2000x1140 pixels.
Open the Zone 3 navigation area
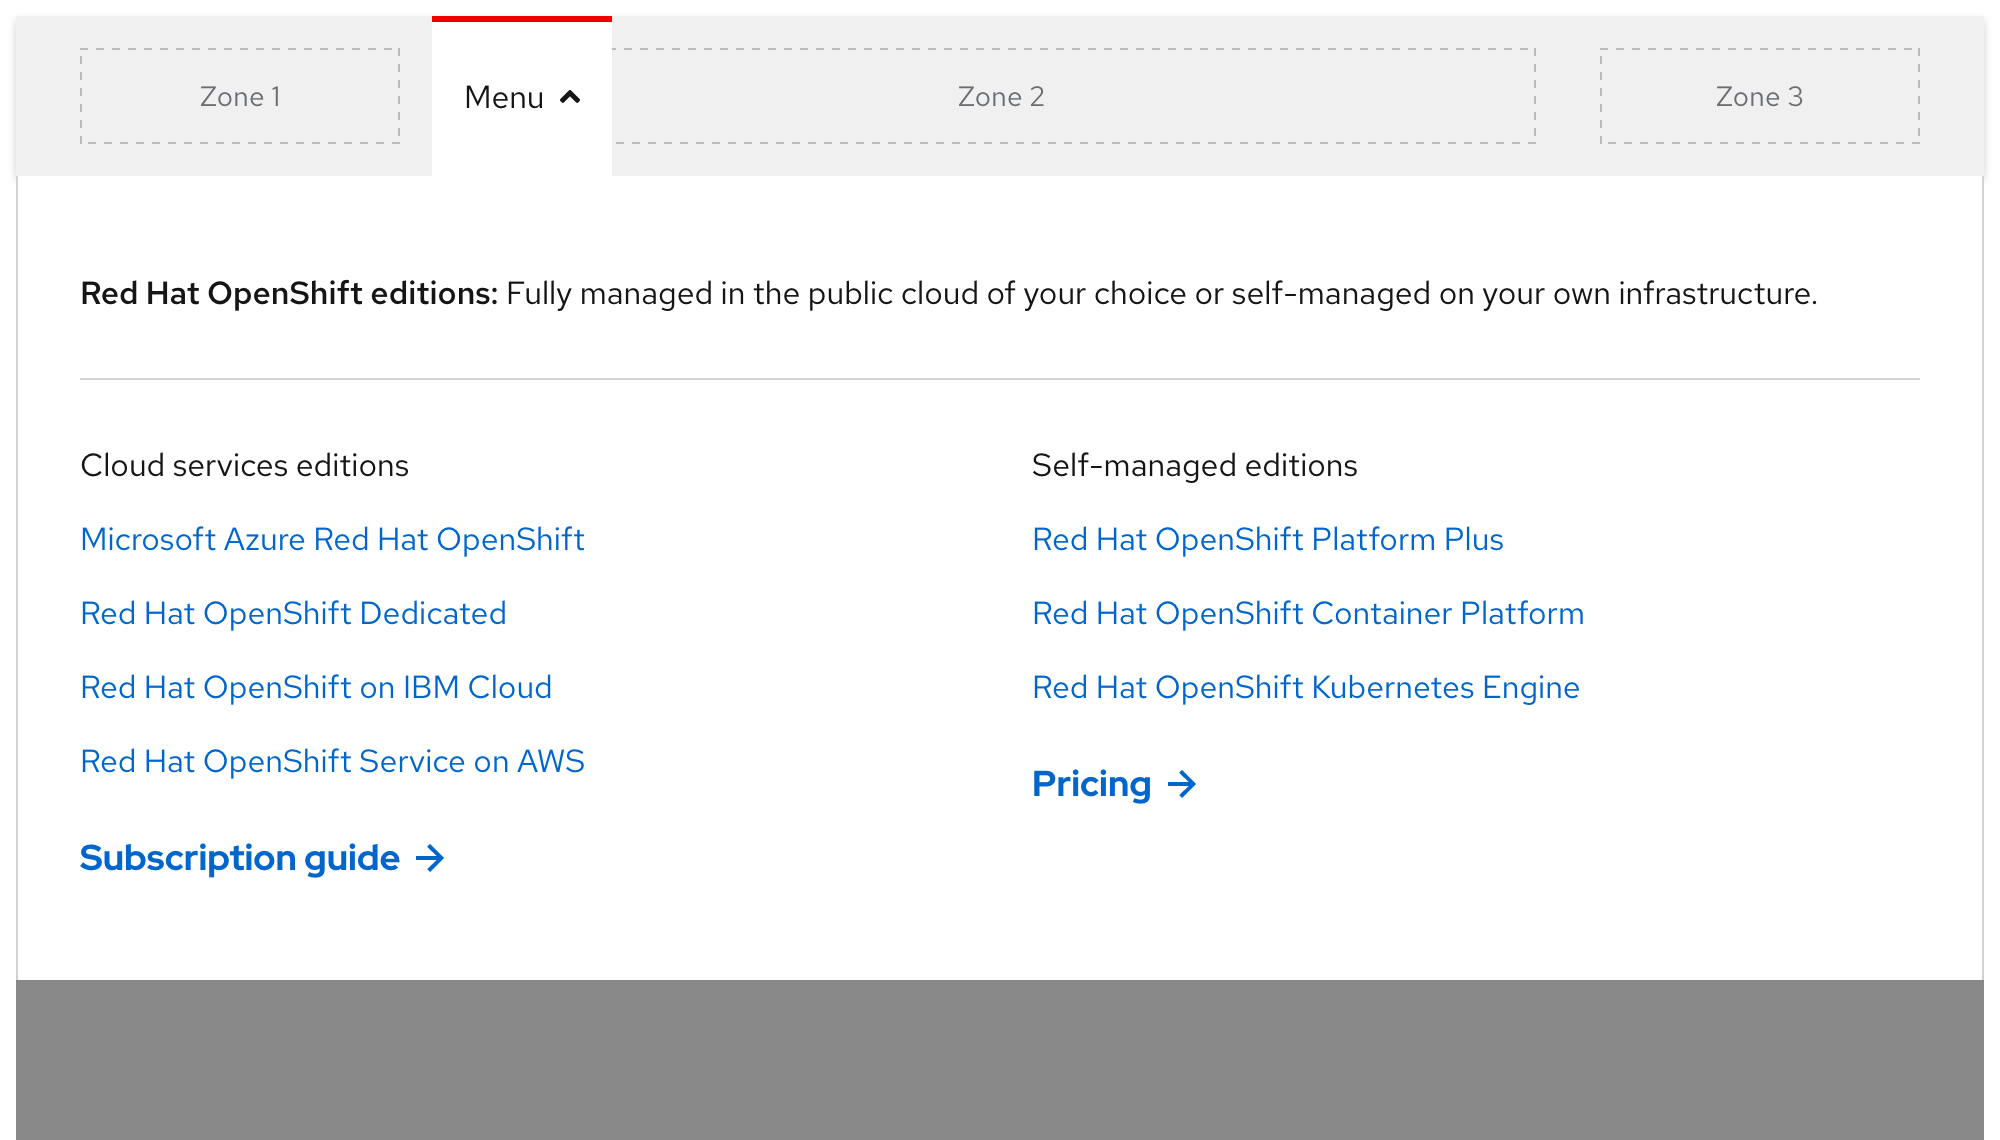coord(1760,96)
